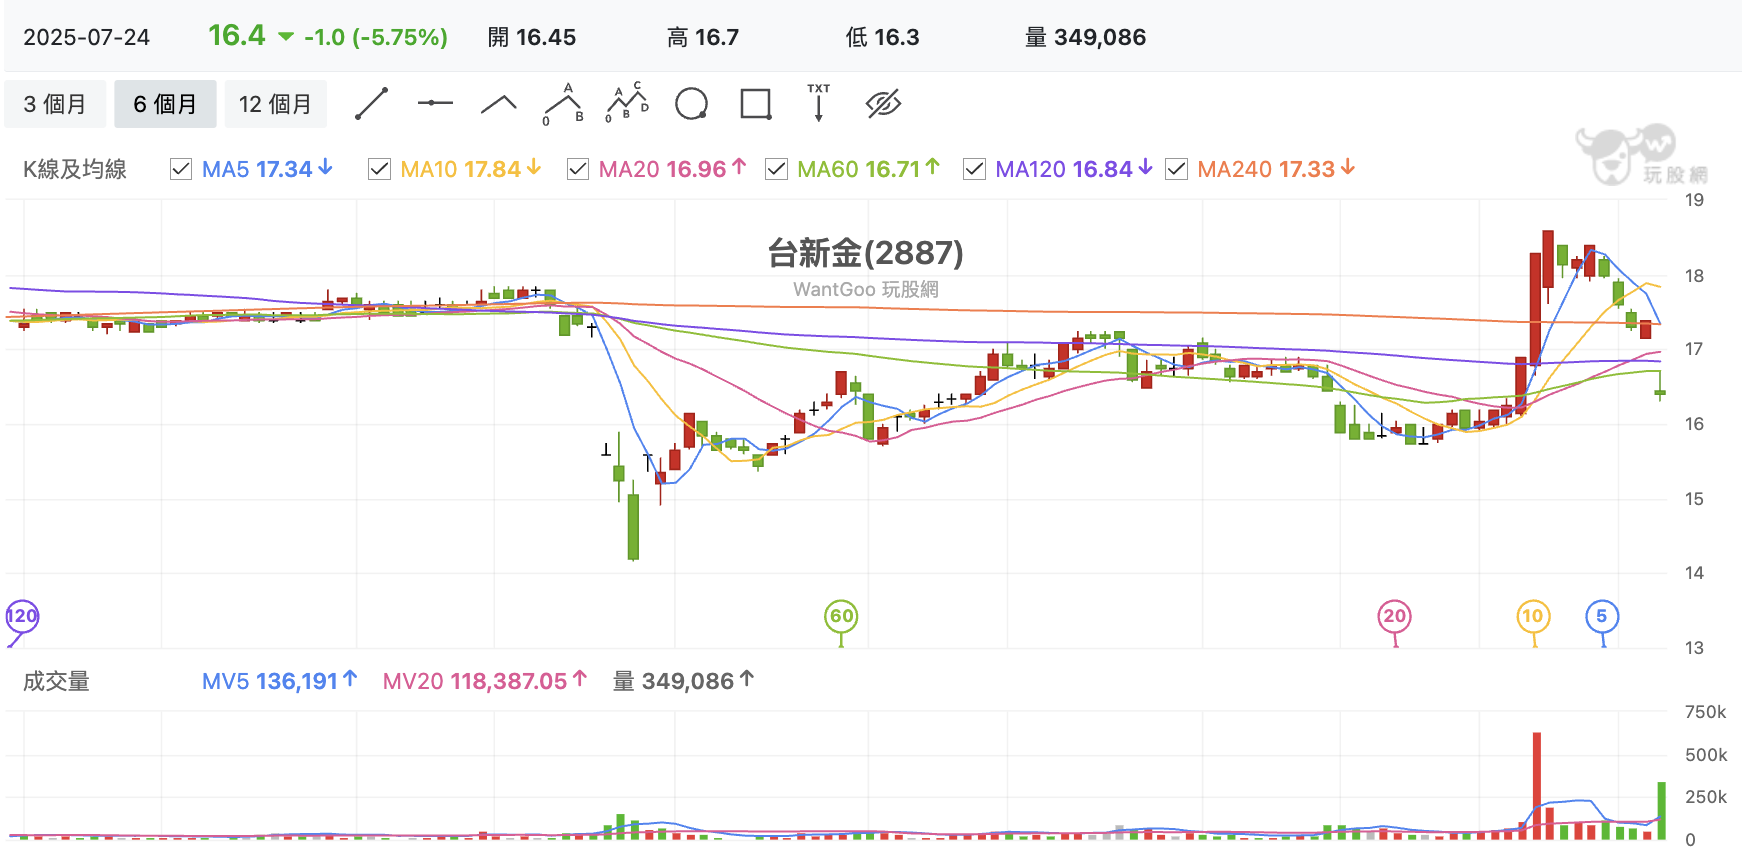
Task: Select the 0-A-B three-point pattern tool
Action: click(563, 104)
